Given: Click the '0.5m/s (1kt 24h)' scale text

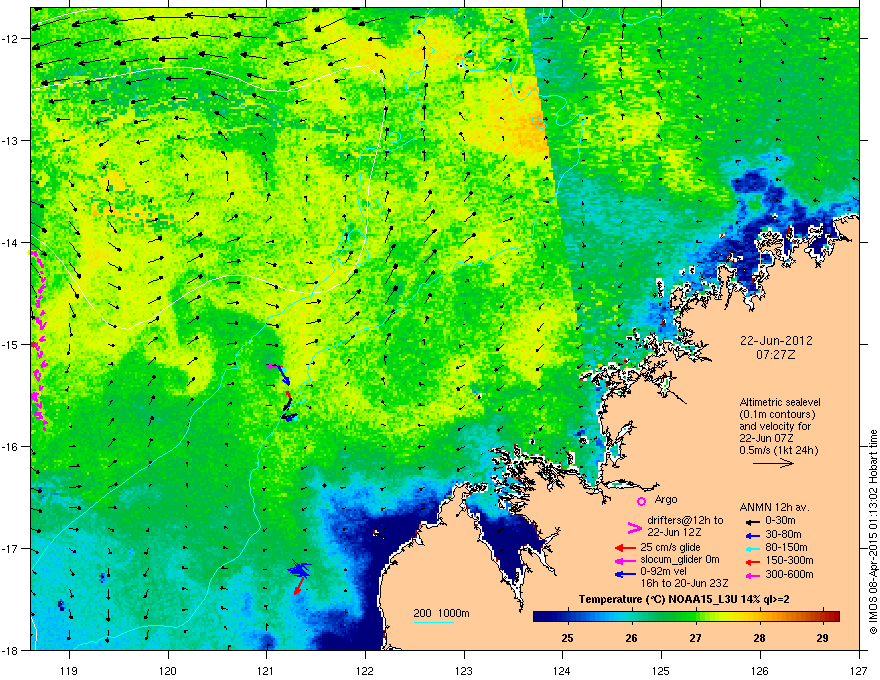Looking at the screenshot, I should 778,450.
